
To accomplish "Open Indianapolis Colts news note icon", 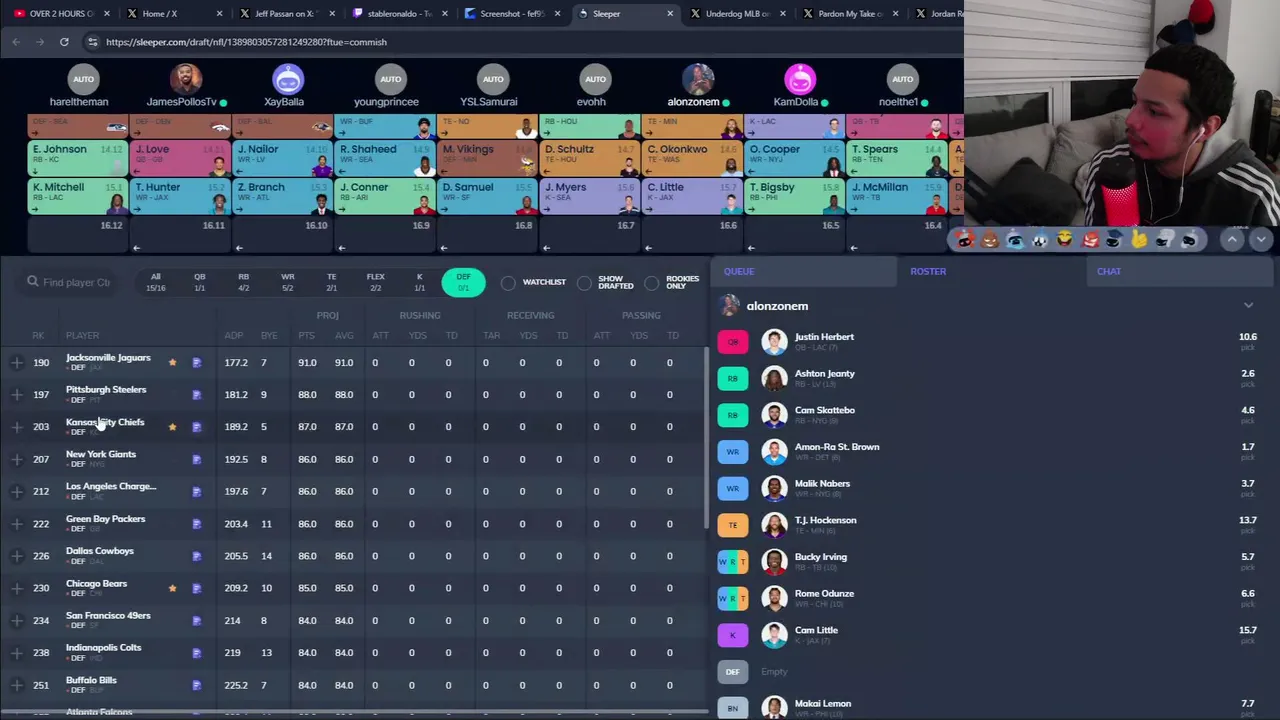I will point(197,653).
